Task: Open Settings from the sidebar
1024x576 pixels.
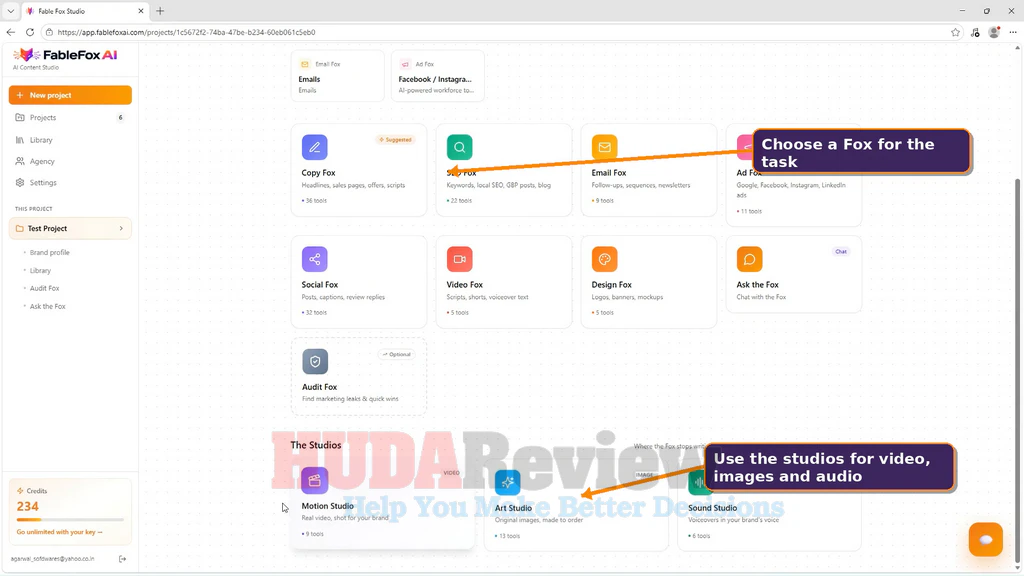Action: (70, 183)
